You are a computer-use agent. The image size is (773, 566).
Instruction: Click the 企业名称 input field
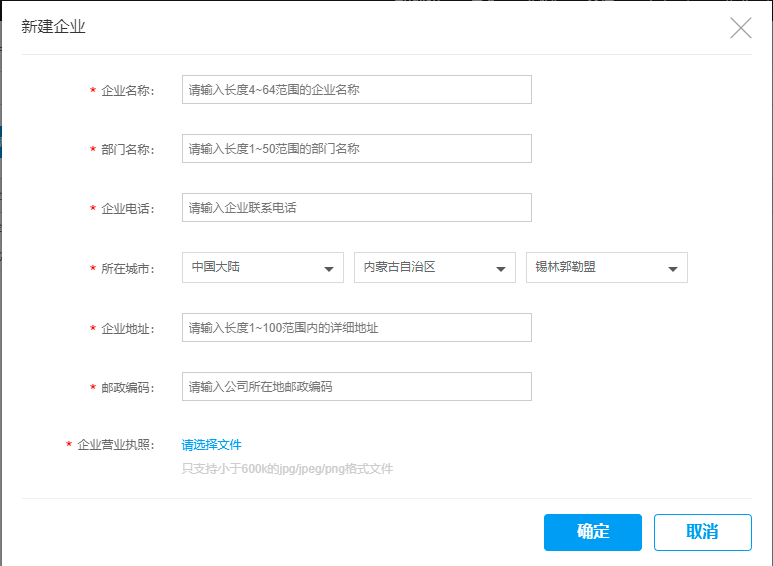point(356,90)
